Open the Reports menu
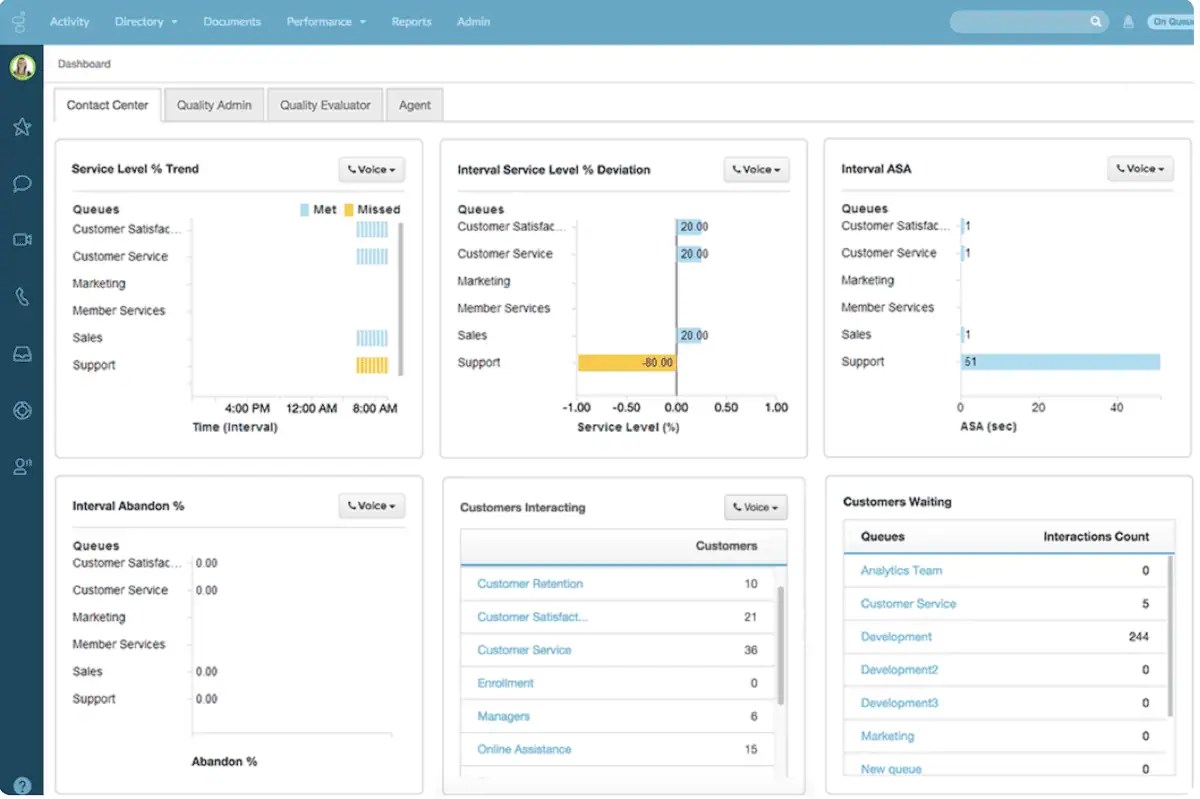 (x=411, y=21)
